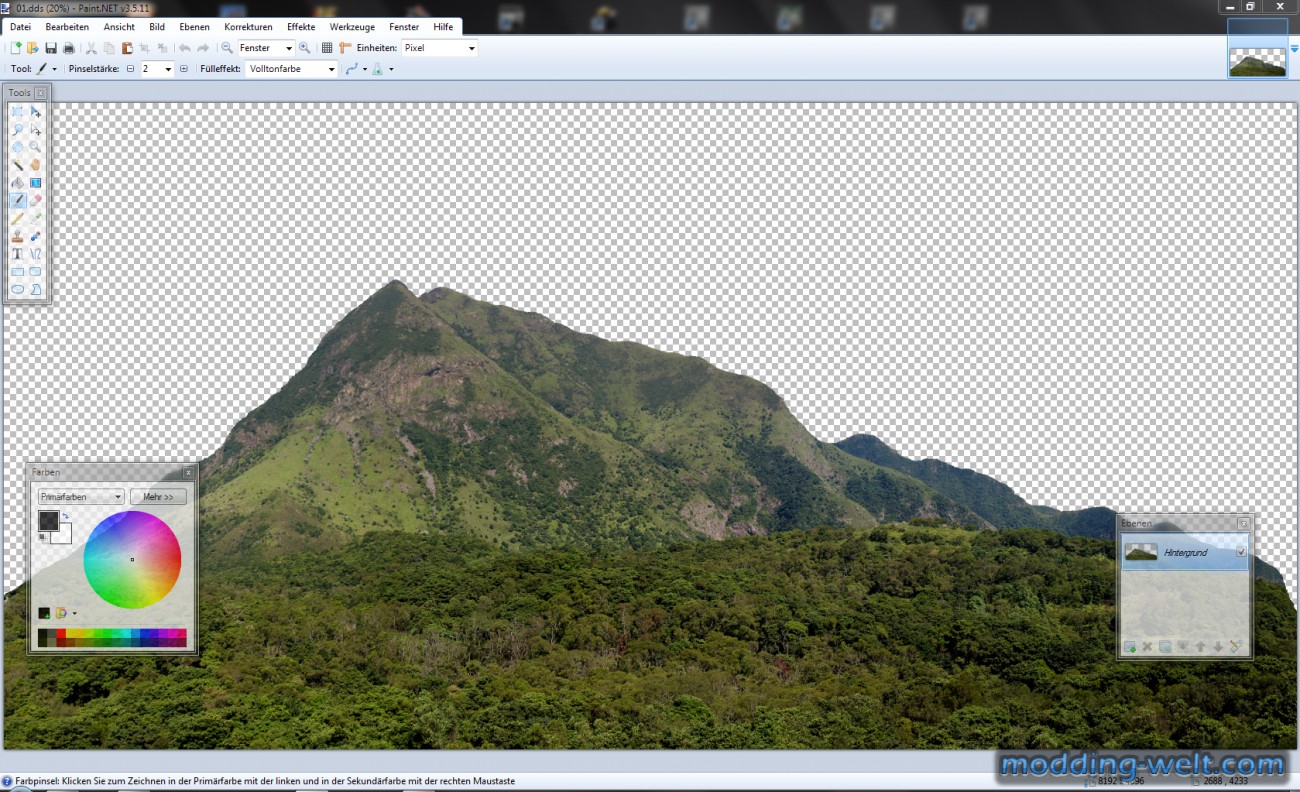Zoom out with the magnifier minus icon
This screenshot has width=1300, height=792.
(227, 48)
